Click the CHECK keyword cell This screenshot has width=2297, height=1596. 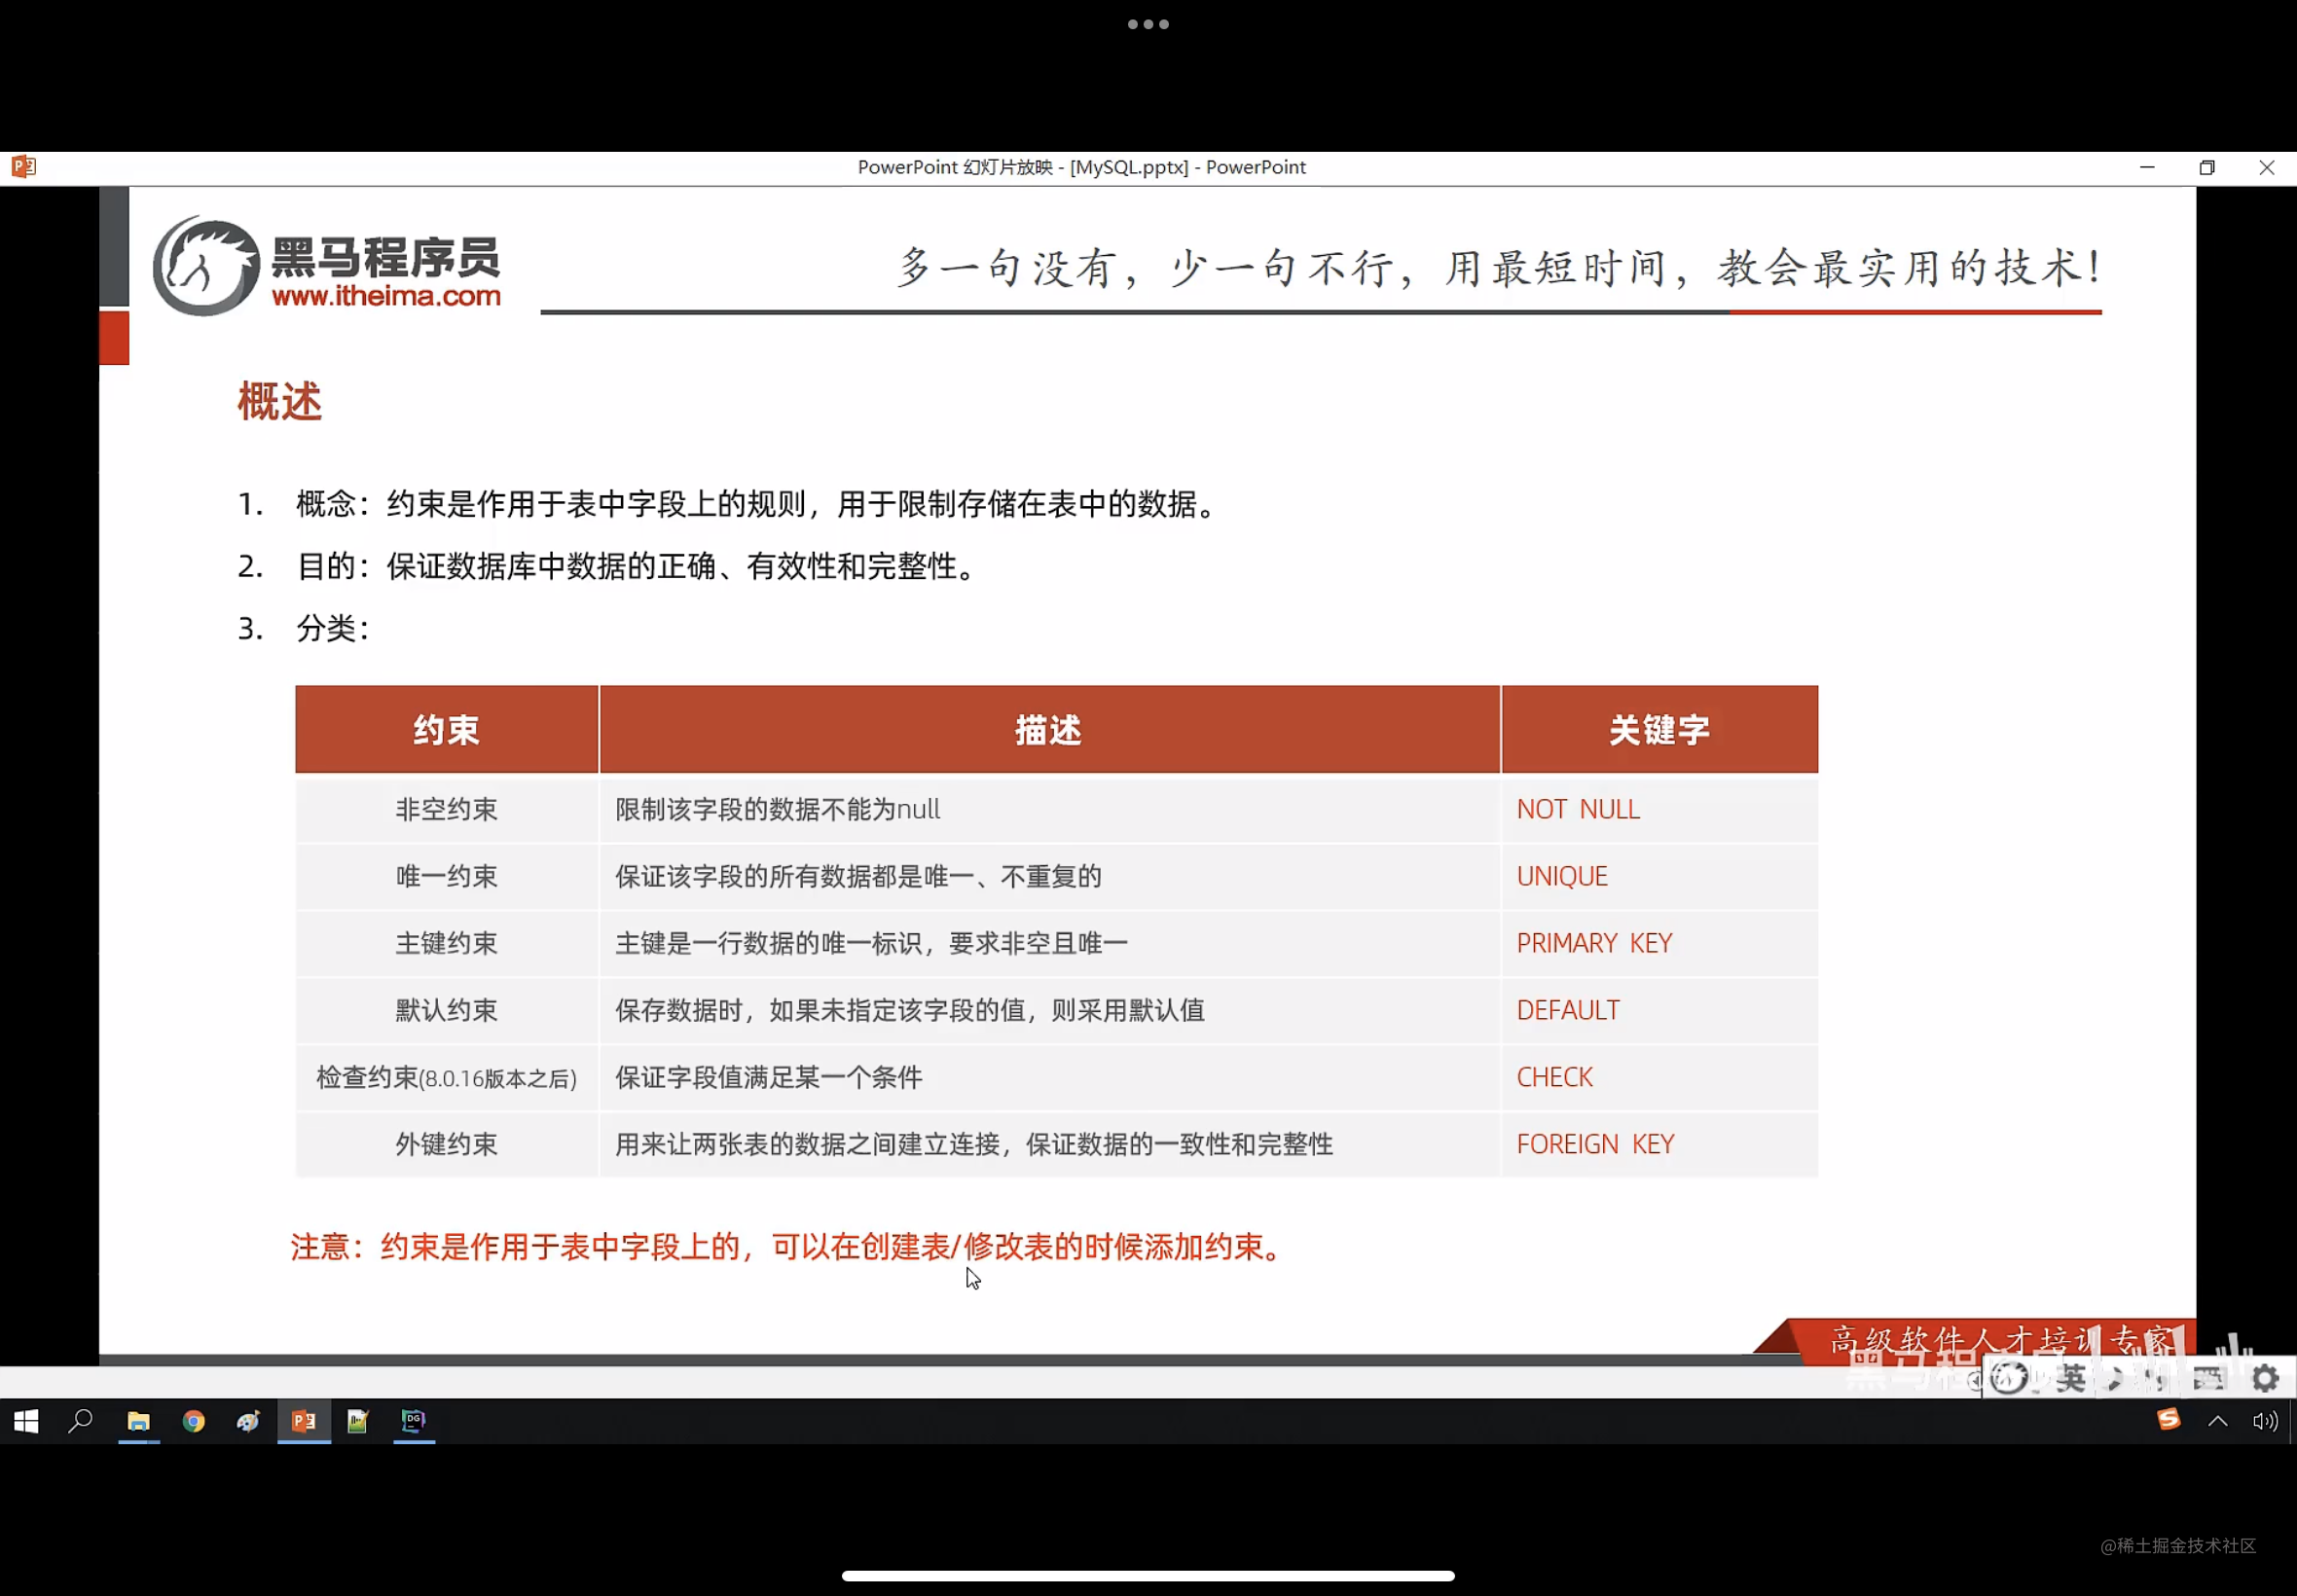(x=1659, y=1077)
